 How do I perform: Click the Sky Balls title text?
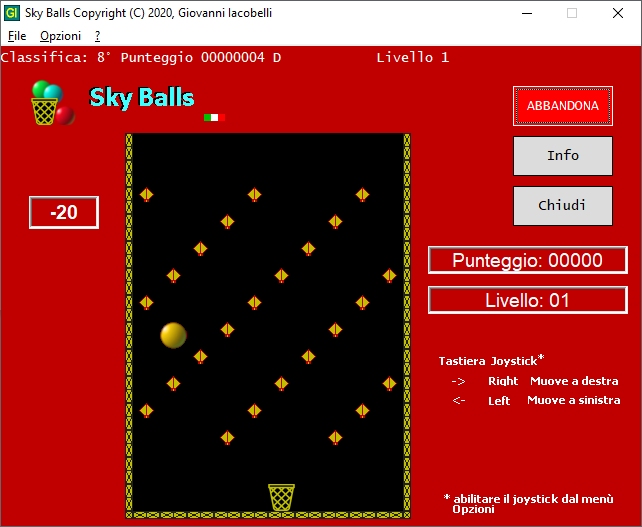tap(142, 97)
